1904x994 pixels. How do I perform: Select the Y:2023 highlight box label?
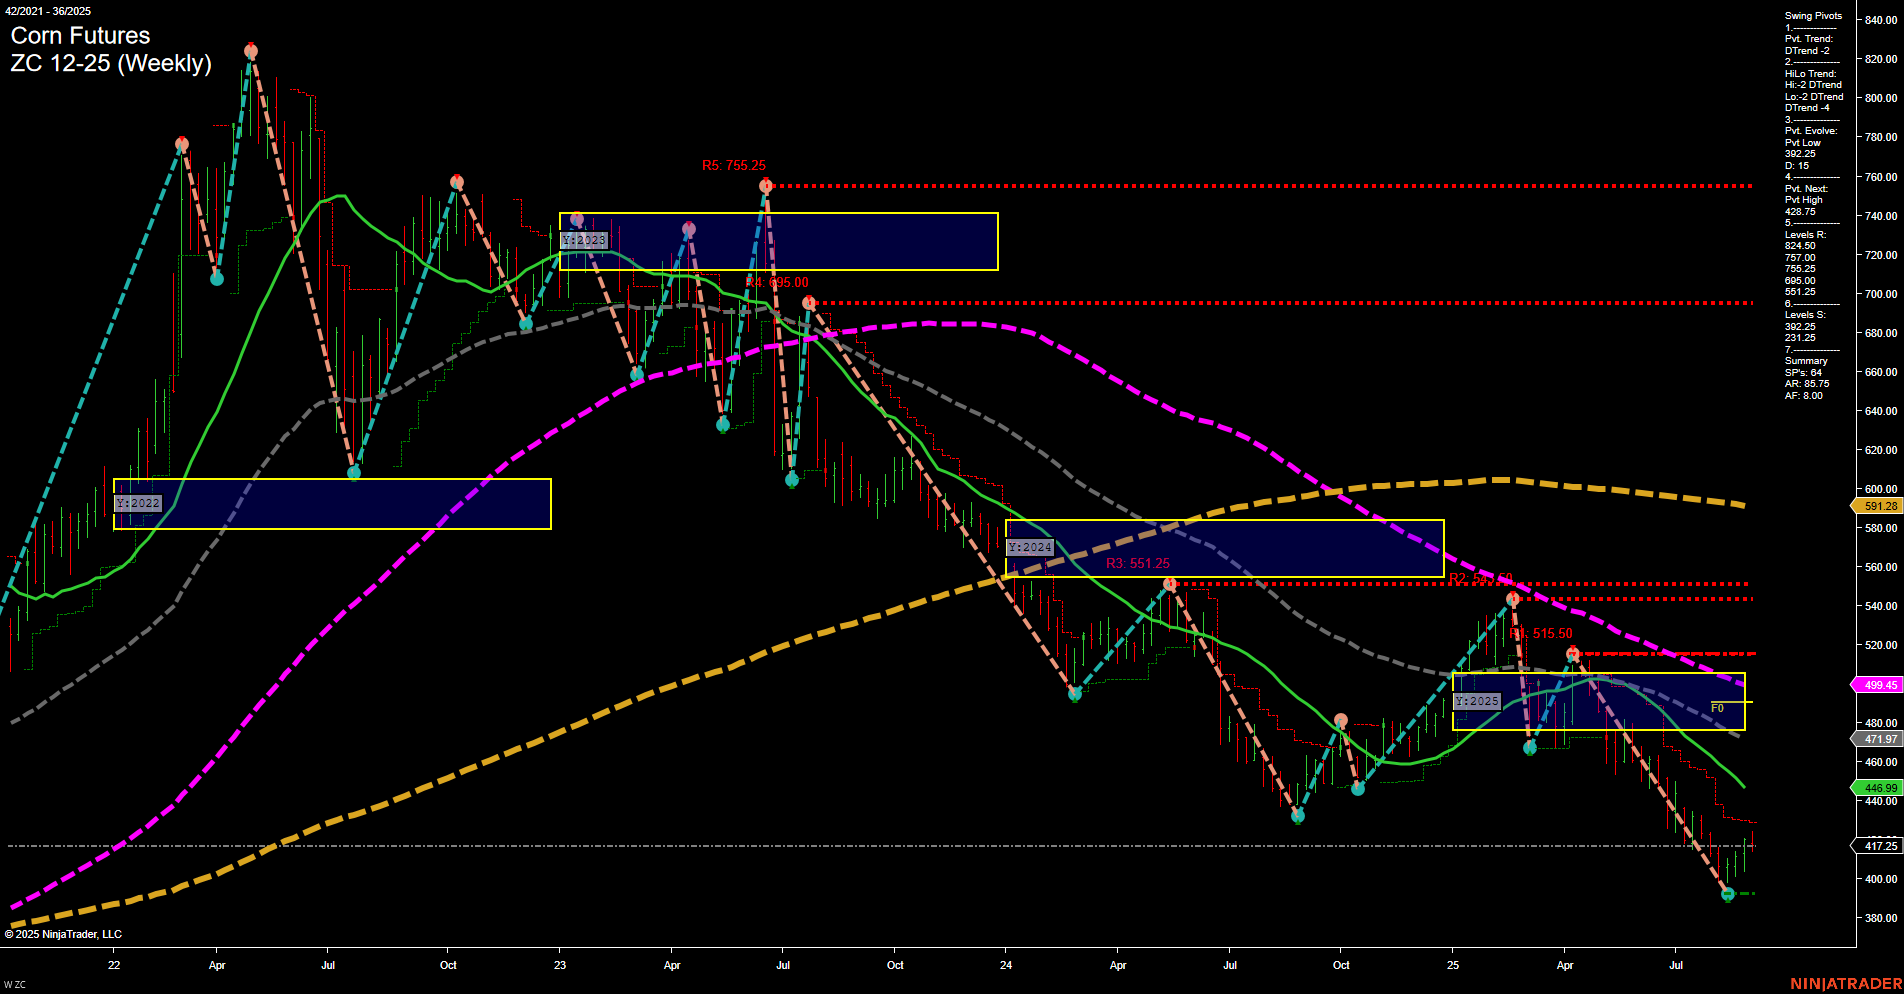tap(584, 240)
